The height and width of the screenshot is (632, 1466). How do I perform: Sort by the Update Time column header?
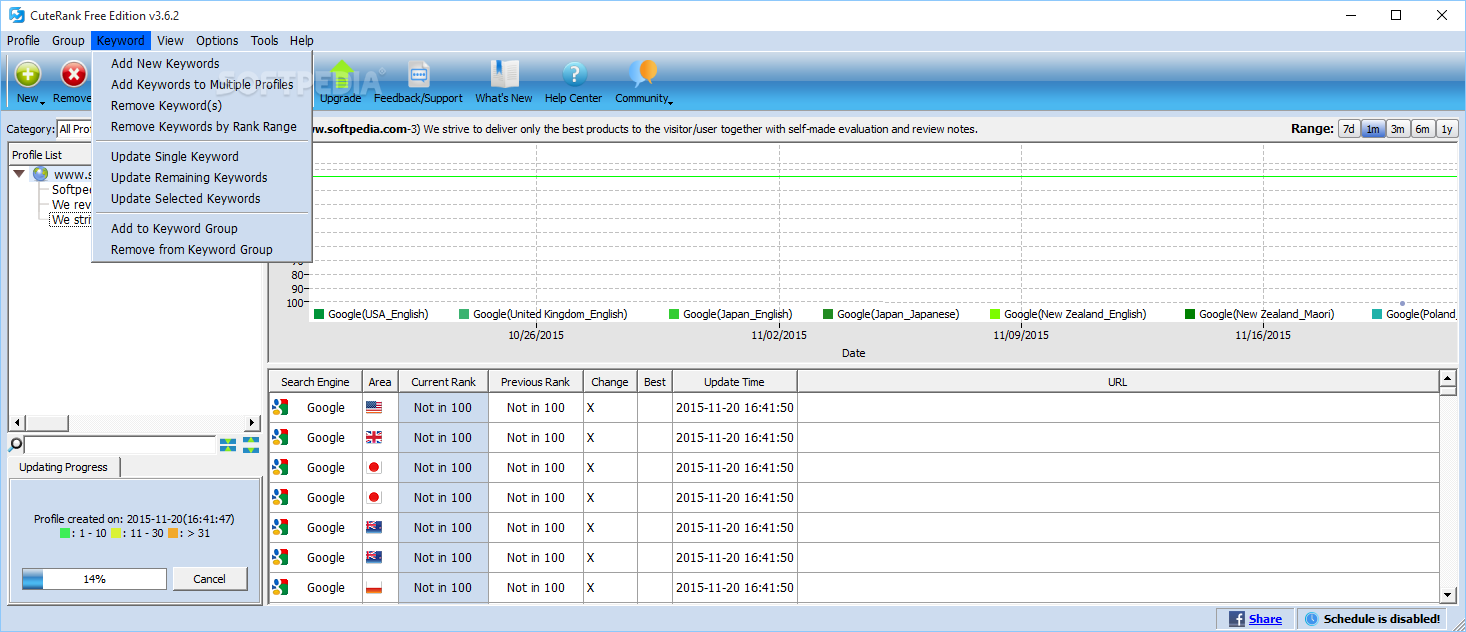click(735, 382)
